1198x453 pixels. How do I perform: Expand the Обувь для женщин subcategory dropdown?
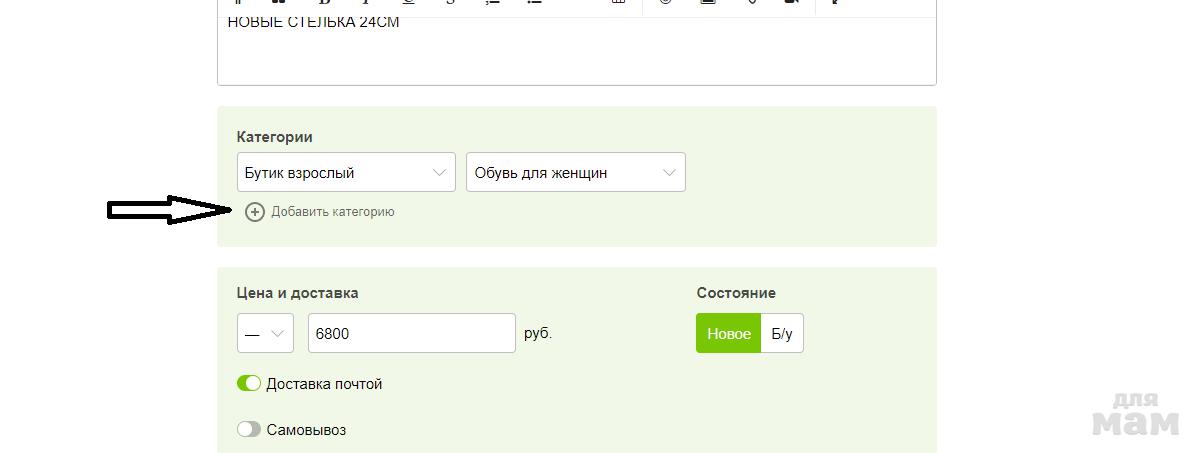point(575,172)
